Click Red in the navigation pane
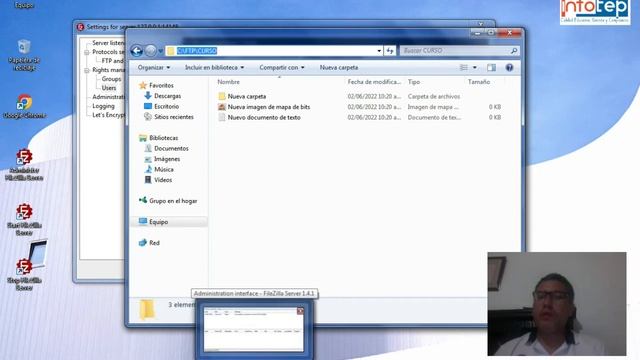Image resolution: width=640 pixels, height=360 pixels. point(154,243)
